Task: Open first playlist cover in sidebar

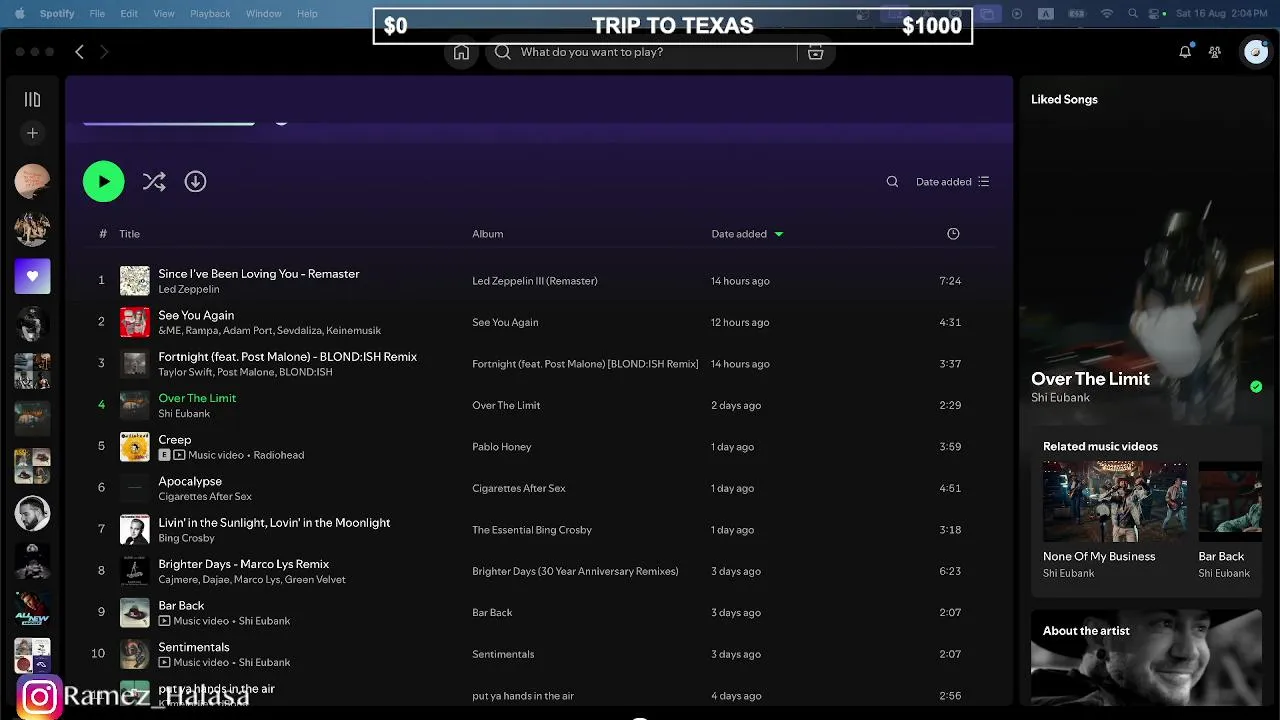Action: [32, 181]
